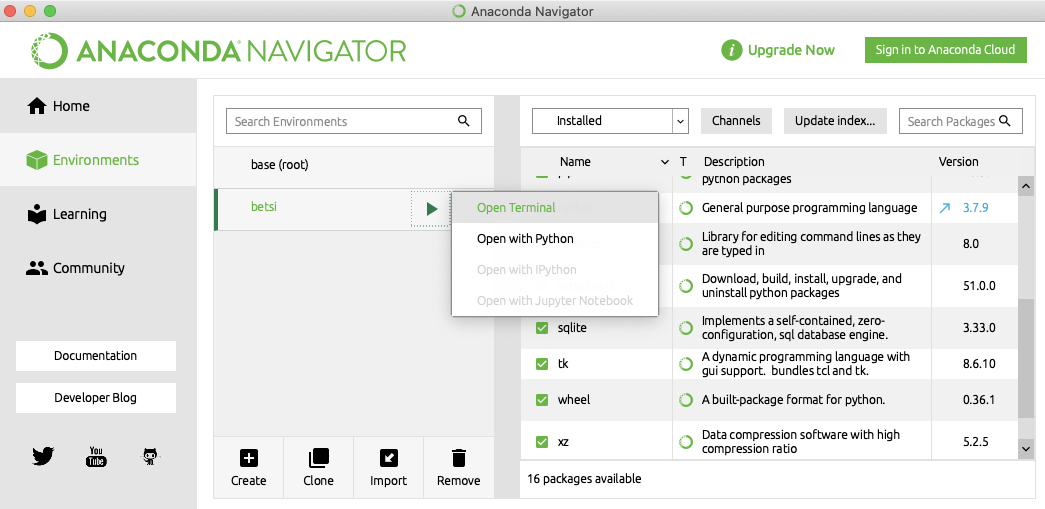Click version 3.33.0 of sqlite
This screenshot has width=1045, height=509.
point(979,328)
